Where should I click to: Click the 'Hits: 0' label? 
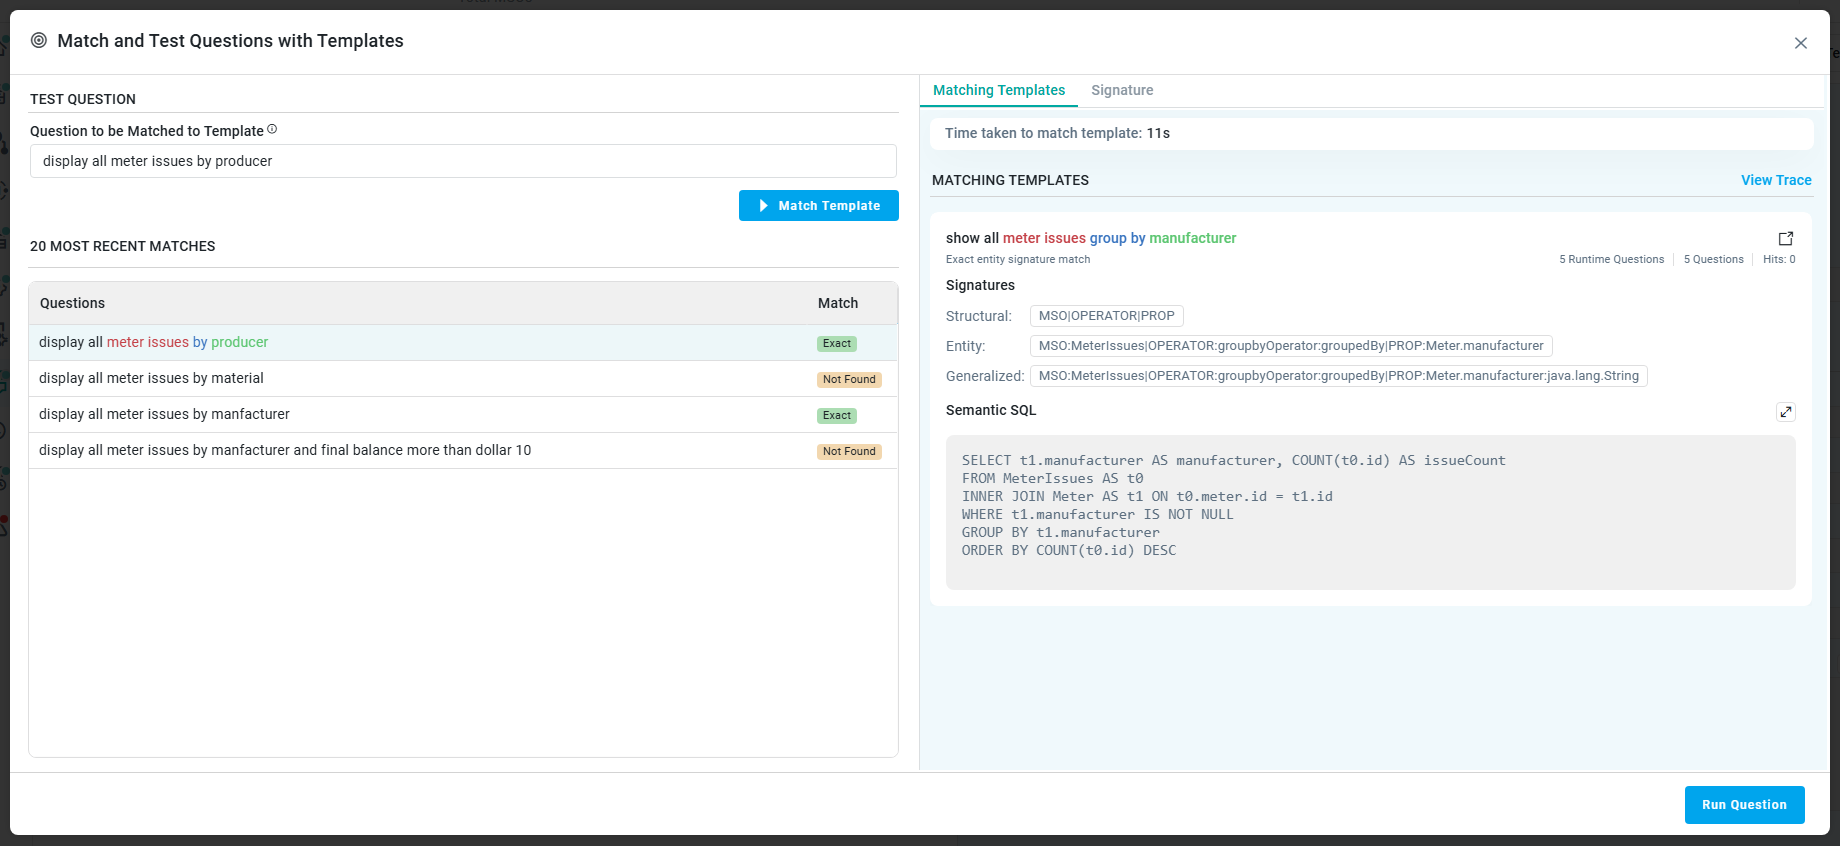click(1779, 259)
